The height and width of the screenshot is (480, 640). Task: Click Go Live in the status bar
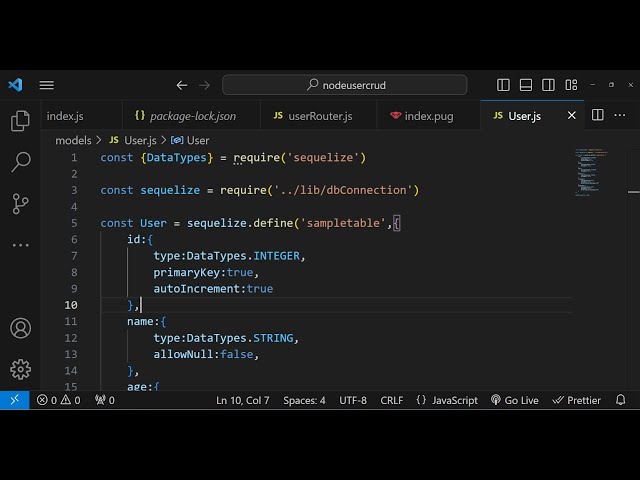(x=515, y=400)
